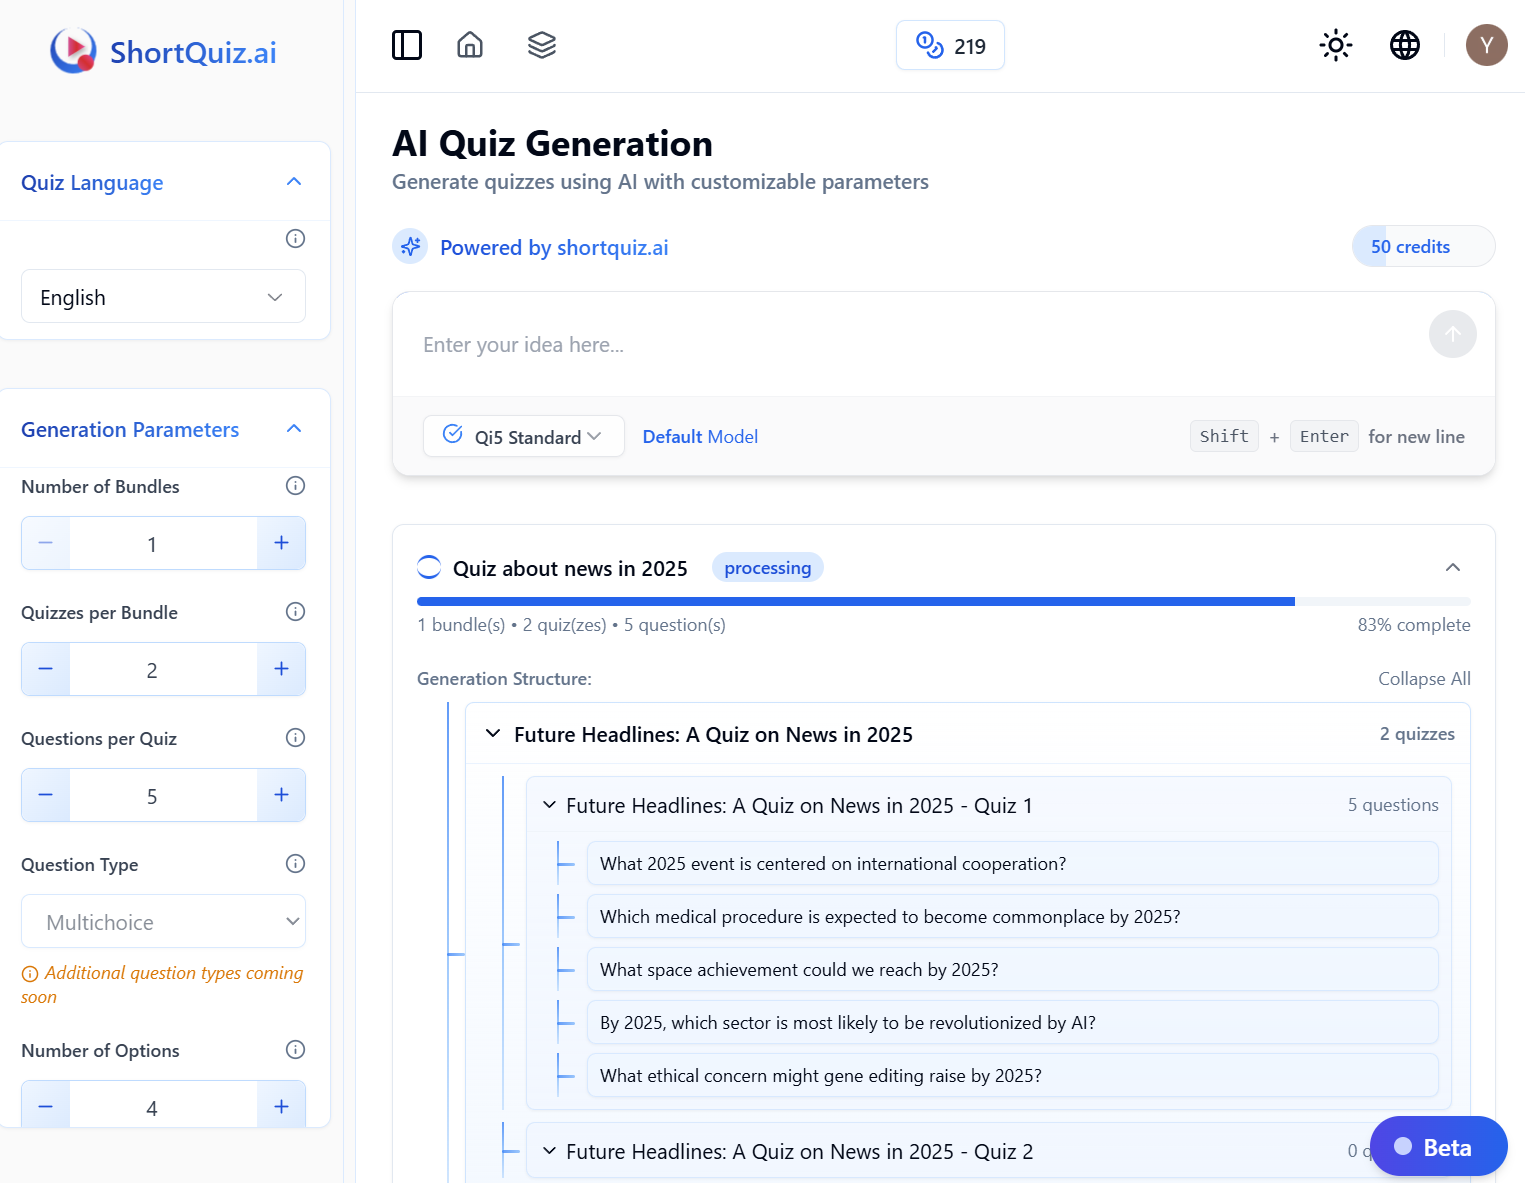Select question about space achievement
This screenshot has width=1525, height=1183.
coord(1012,969)
